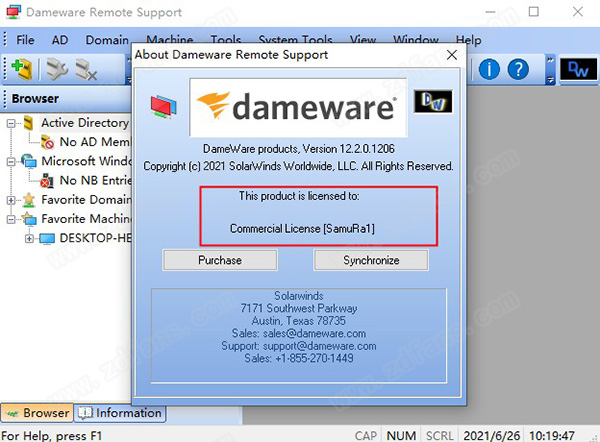Click the red monitors icon in About dialog
Screen dimensions: 600x442
coord(163,106)
